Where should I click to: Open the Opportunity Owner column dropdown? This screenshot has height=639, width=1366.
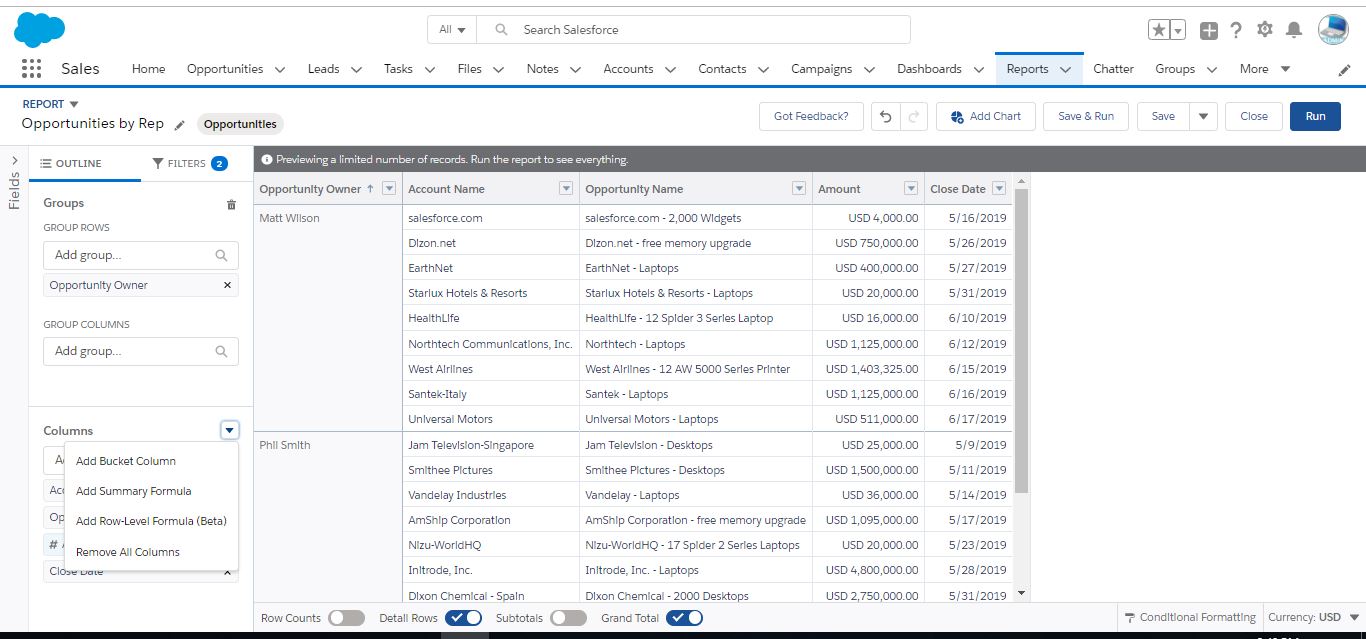click(389, 188)
